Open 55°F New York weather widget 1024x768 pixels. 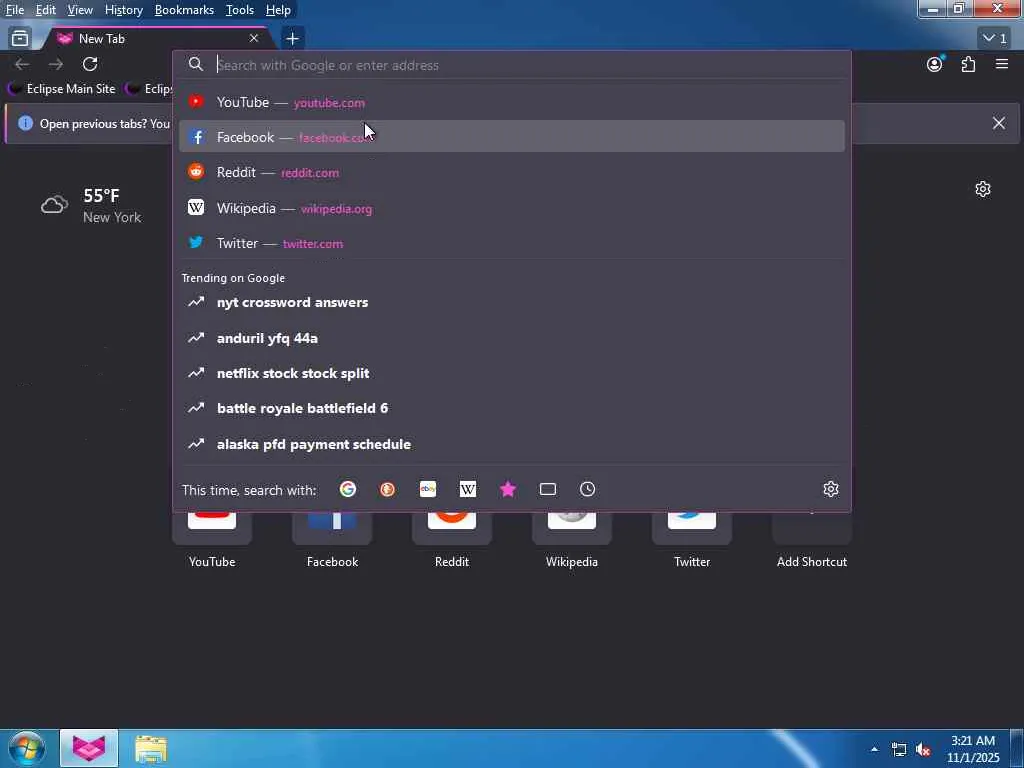pos(91,205)
